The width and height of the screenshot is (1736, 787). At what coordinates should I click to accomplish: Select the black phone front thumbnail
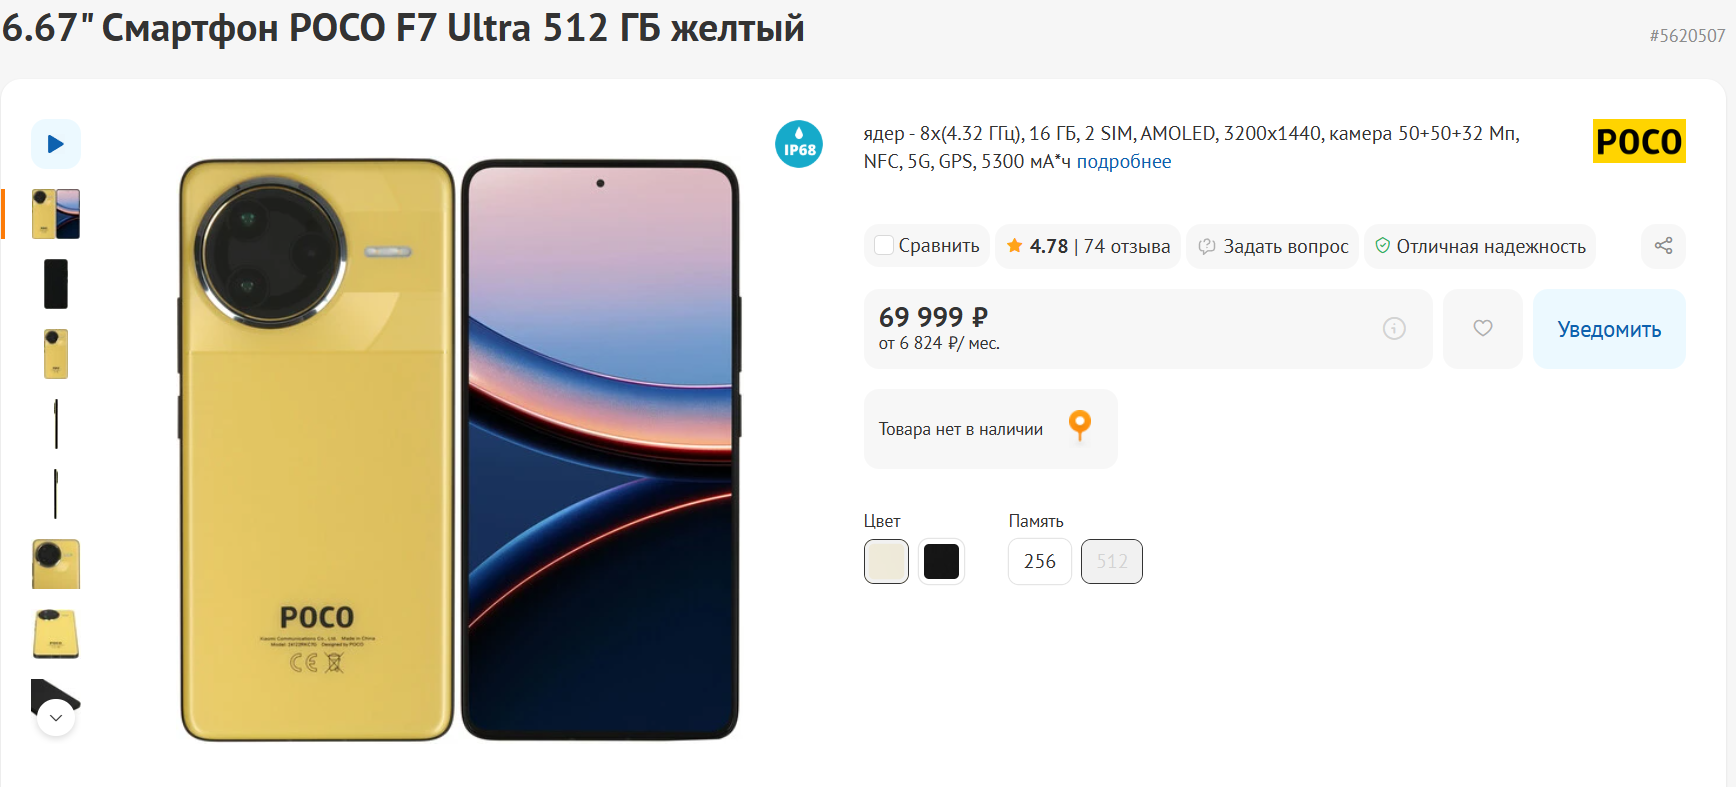(x=56, y=284)
